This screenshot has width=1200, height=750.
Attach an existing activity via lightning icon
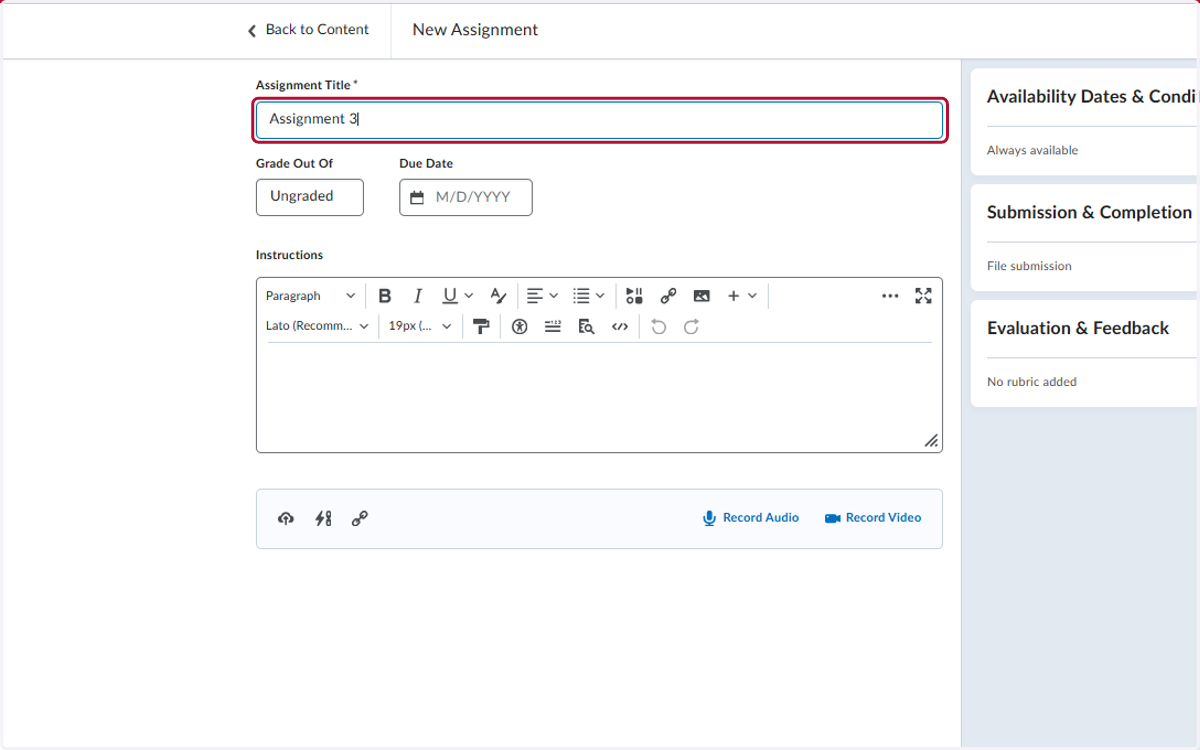[323, 518]
